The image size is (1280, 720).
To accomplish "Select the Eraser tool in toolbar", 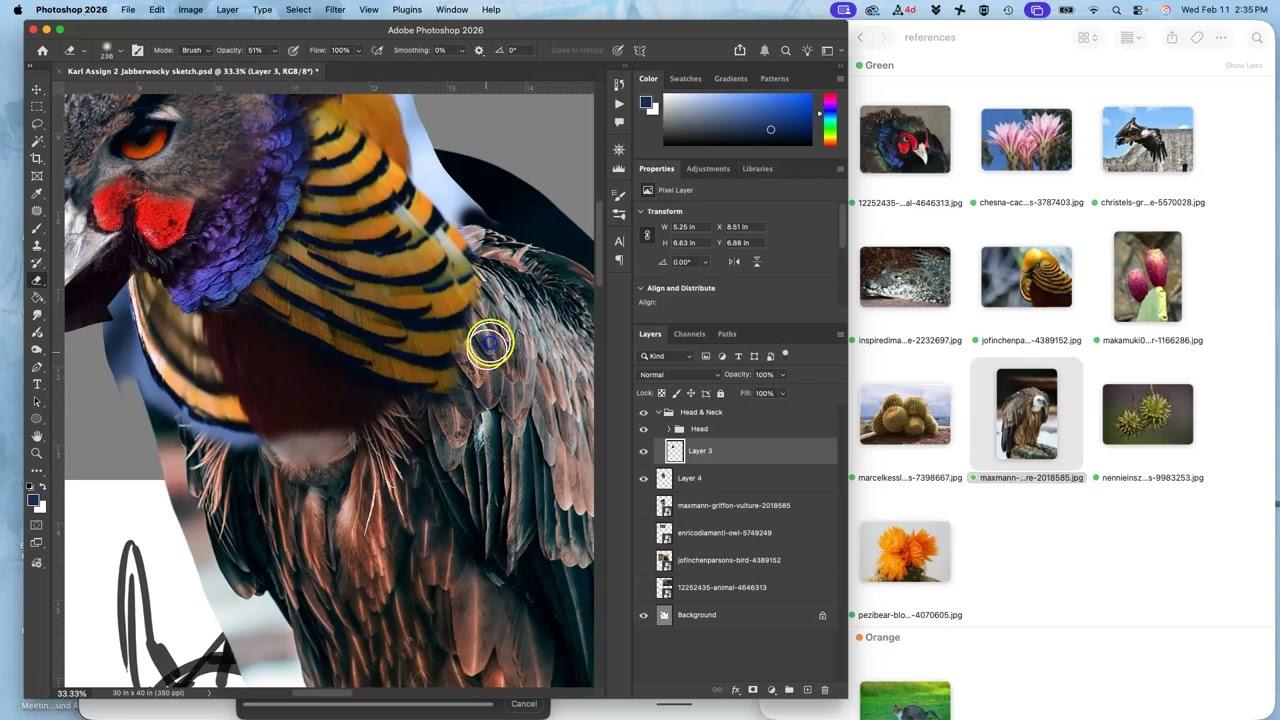I will tap(37, 280).
